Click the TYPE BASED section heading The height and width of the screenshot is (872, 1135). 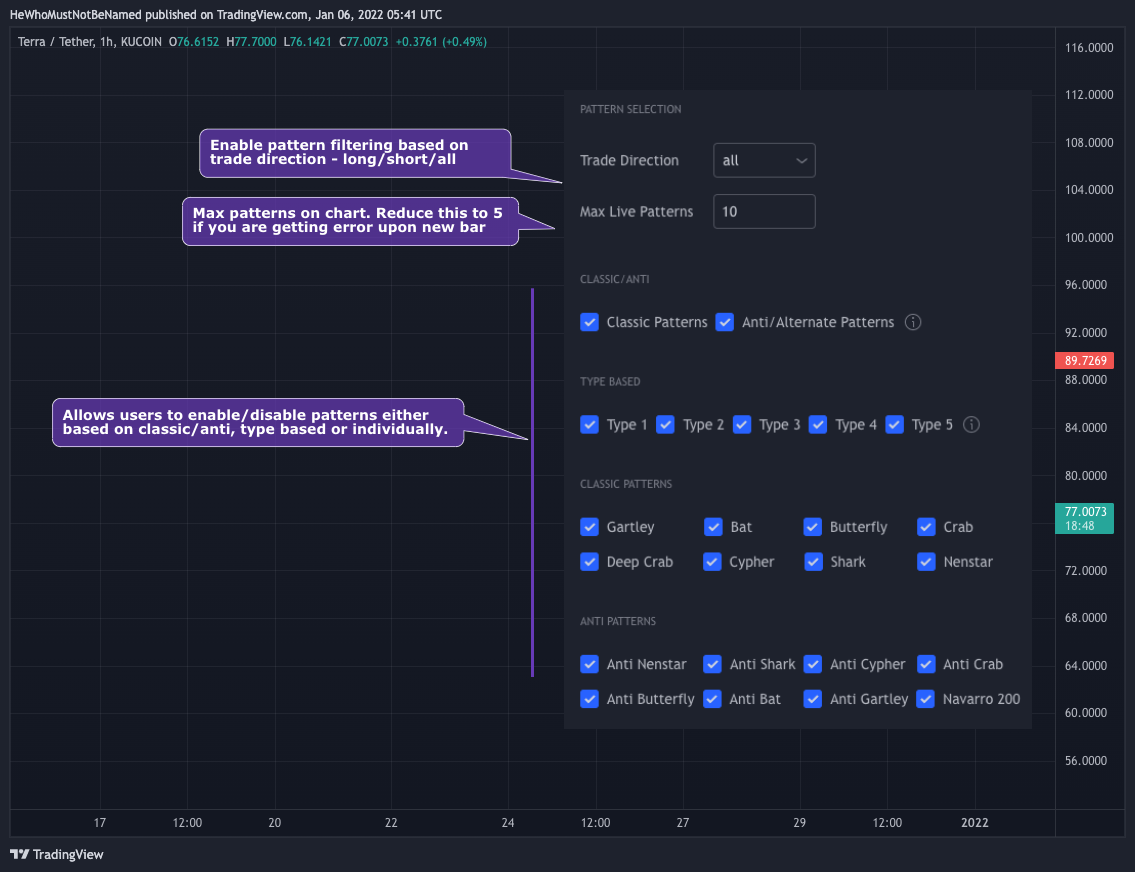pyautogui.click(x=610, y=382)
